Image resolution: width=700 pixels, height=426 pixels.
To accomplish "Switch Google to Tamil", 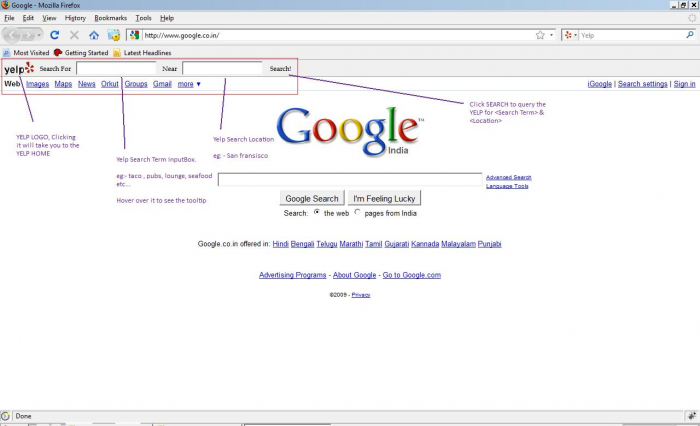I will 374,244.
